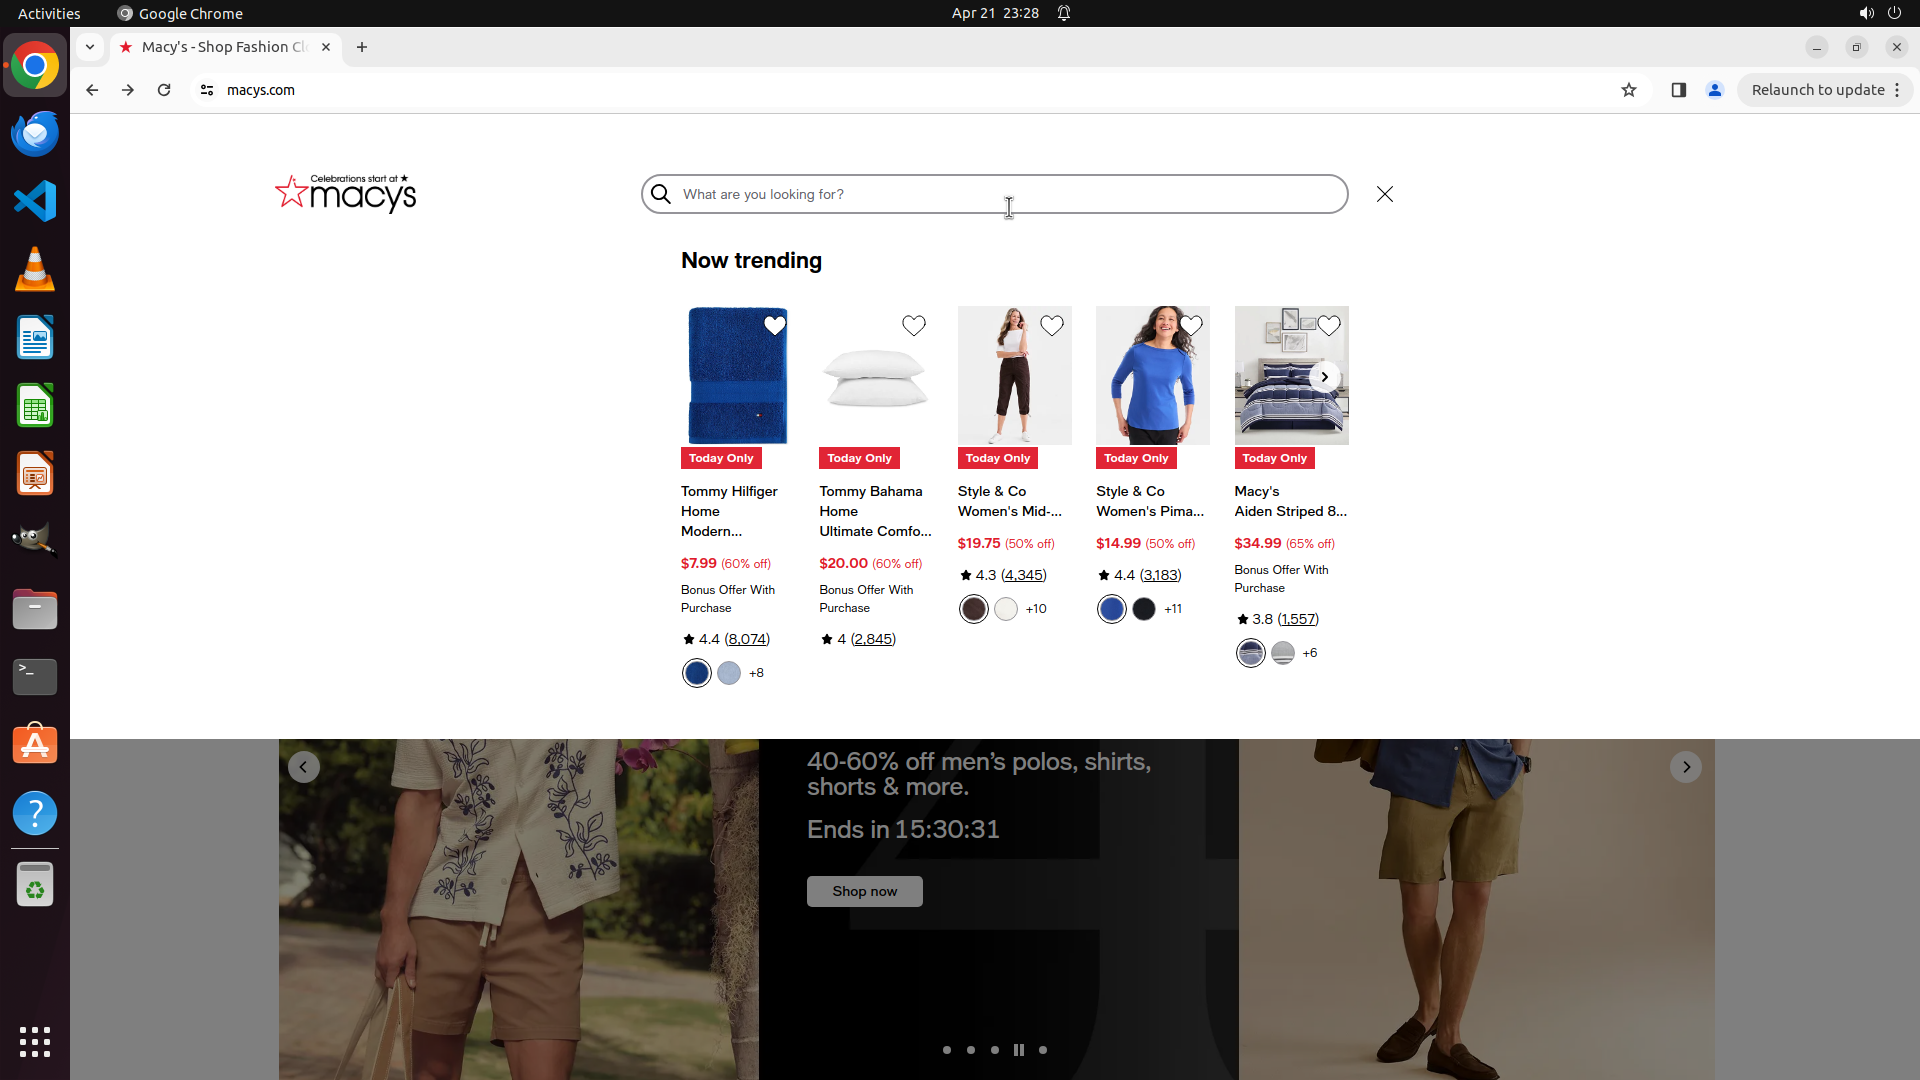
Task: Favorite the Tommy Hilfiger towel heart
Action: [774, 326]
